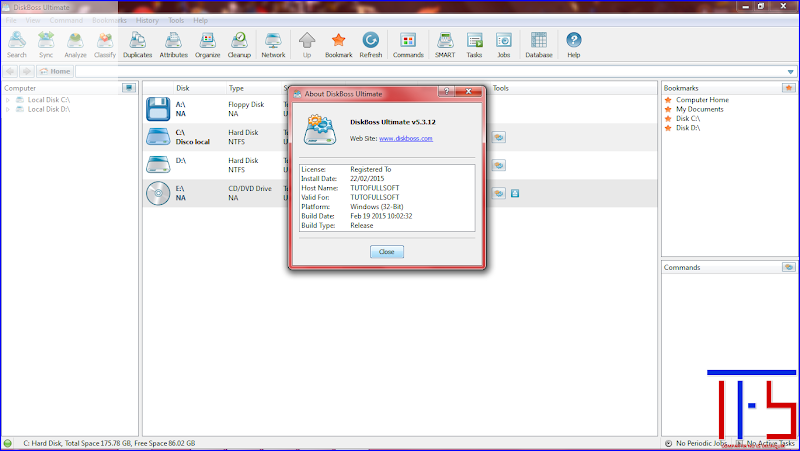Click Commands panel header icon
This screenshot has height=451, width=800.
pyautogui.click(x=789, y=267)
